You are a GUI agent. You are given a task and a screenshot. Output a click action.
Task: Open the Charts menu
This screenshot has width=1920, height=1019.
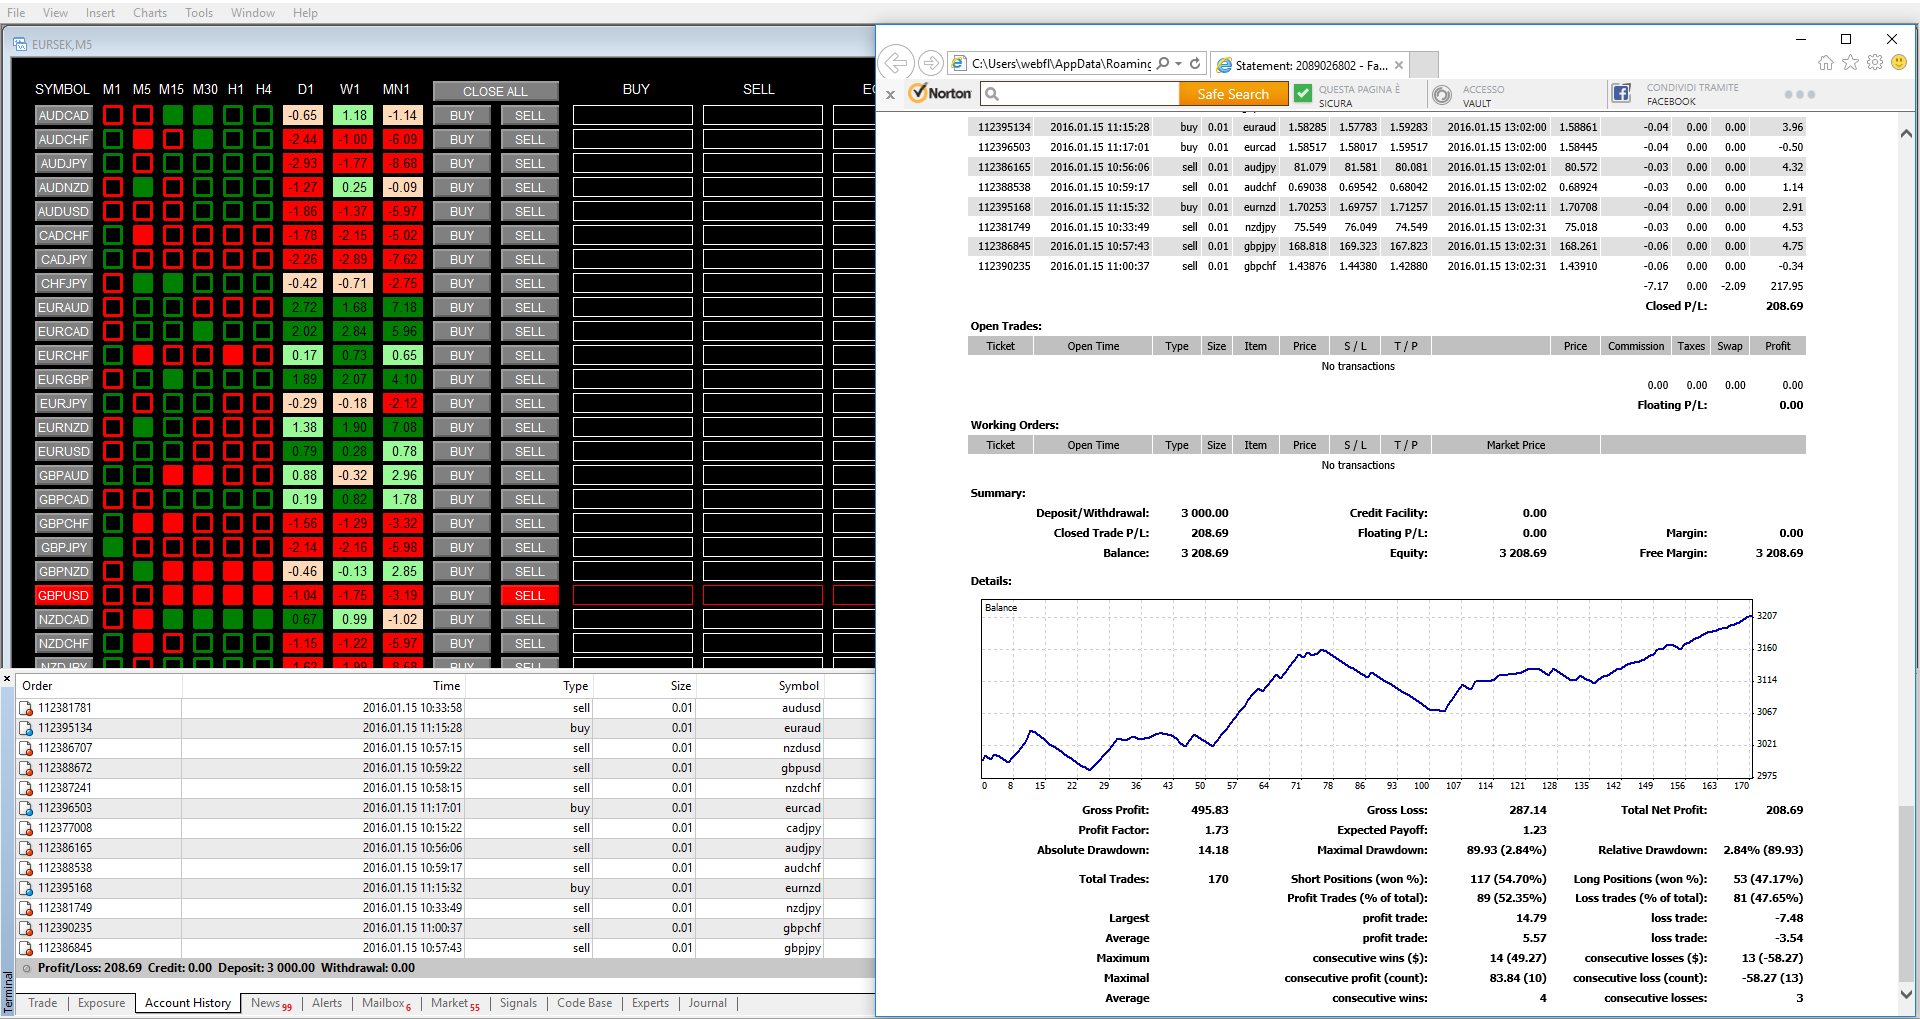pos(150,13)
